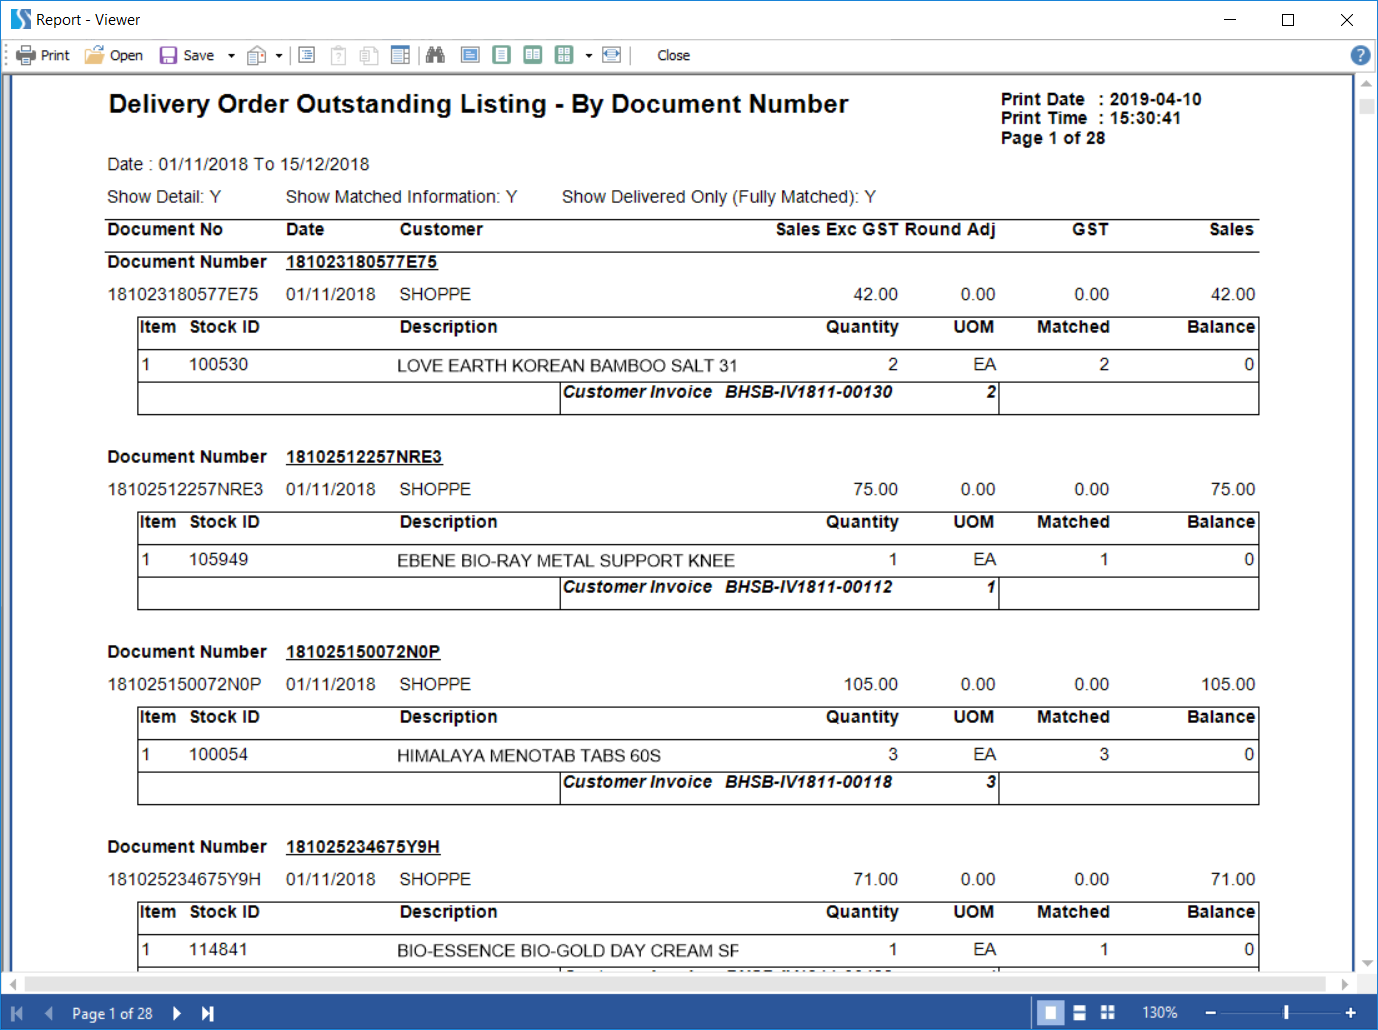Click invoice BHSB-IV1811-00130

click(x=809, y=392)
